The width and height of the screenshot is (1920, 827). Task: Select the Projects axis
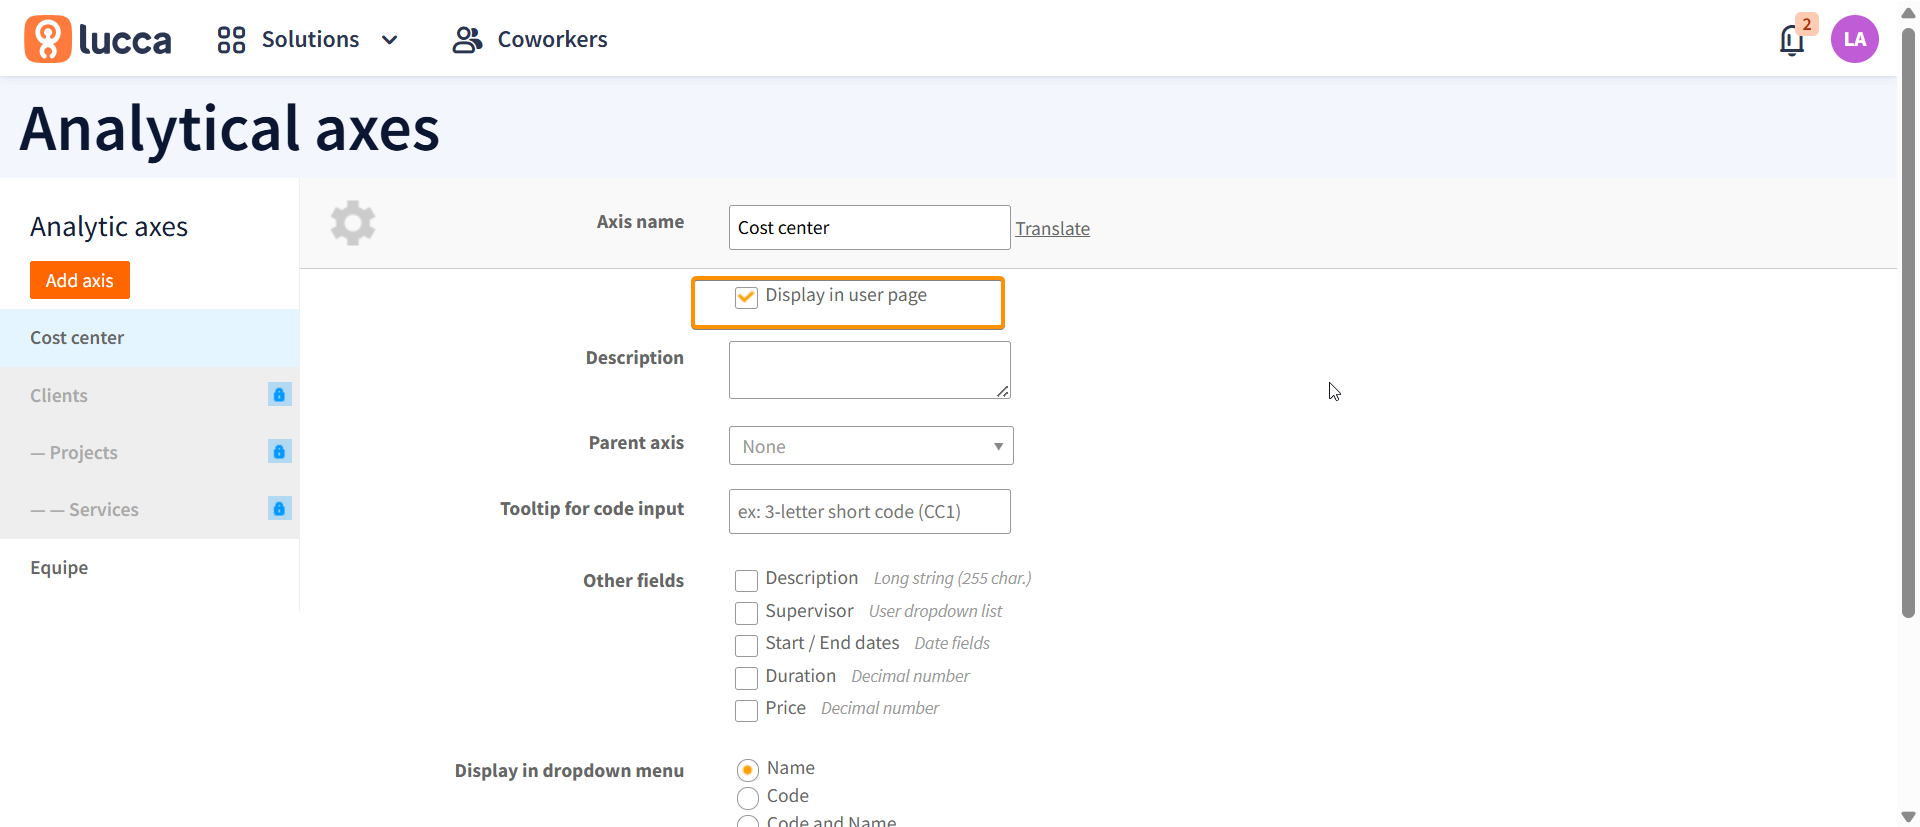tap(150, 452)
